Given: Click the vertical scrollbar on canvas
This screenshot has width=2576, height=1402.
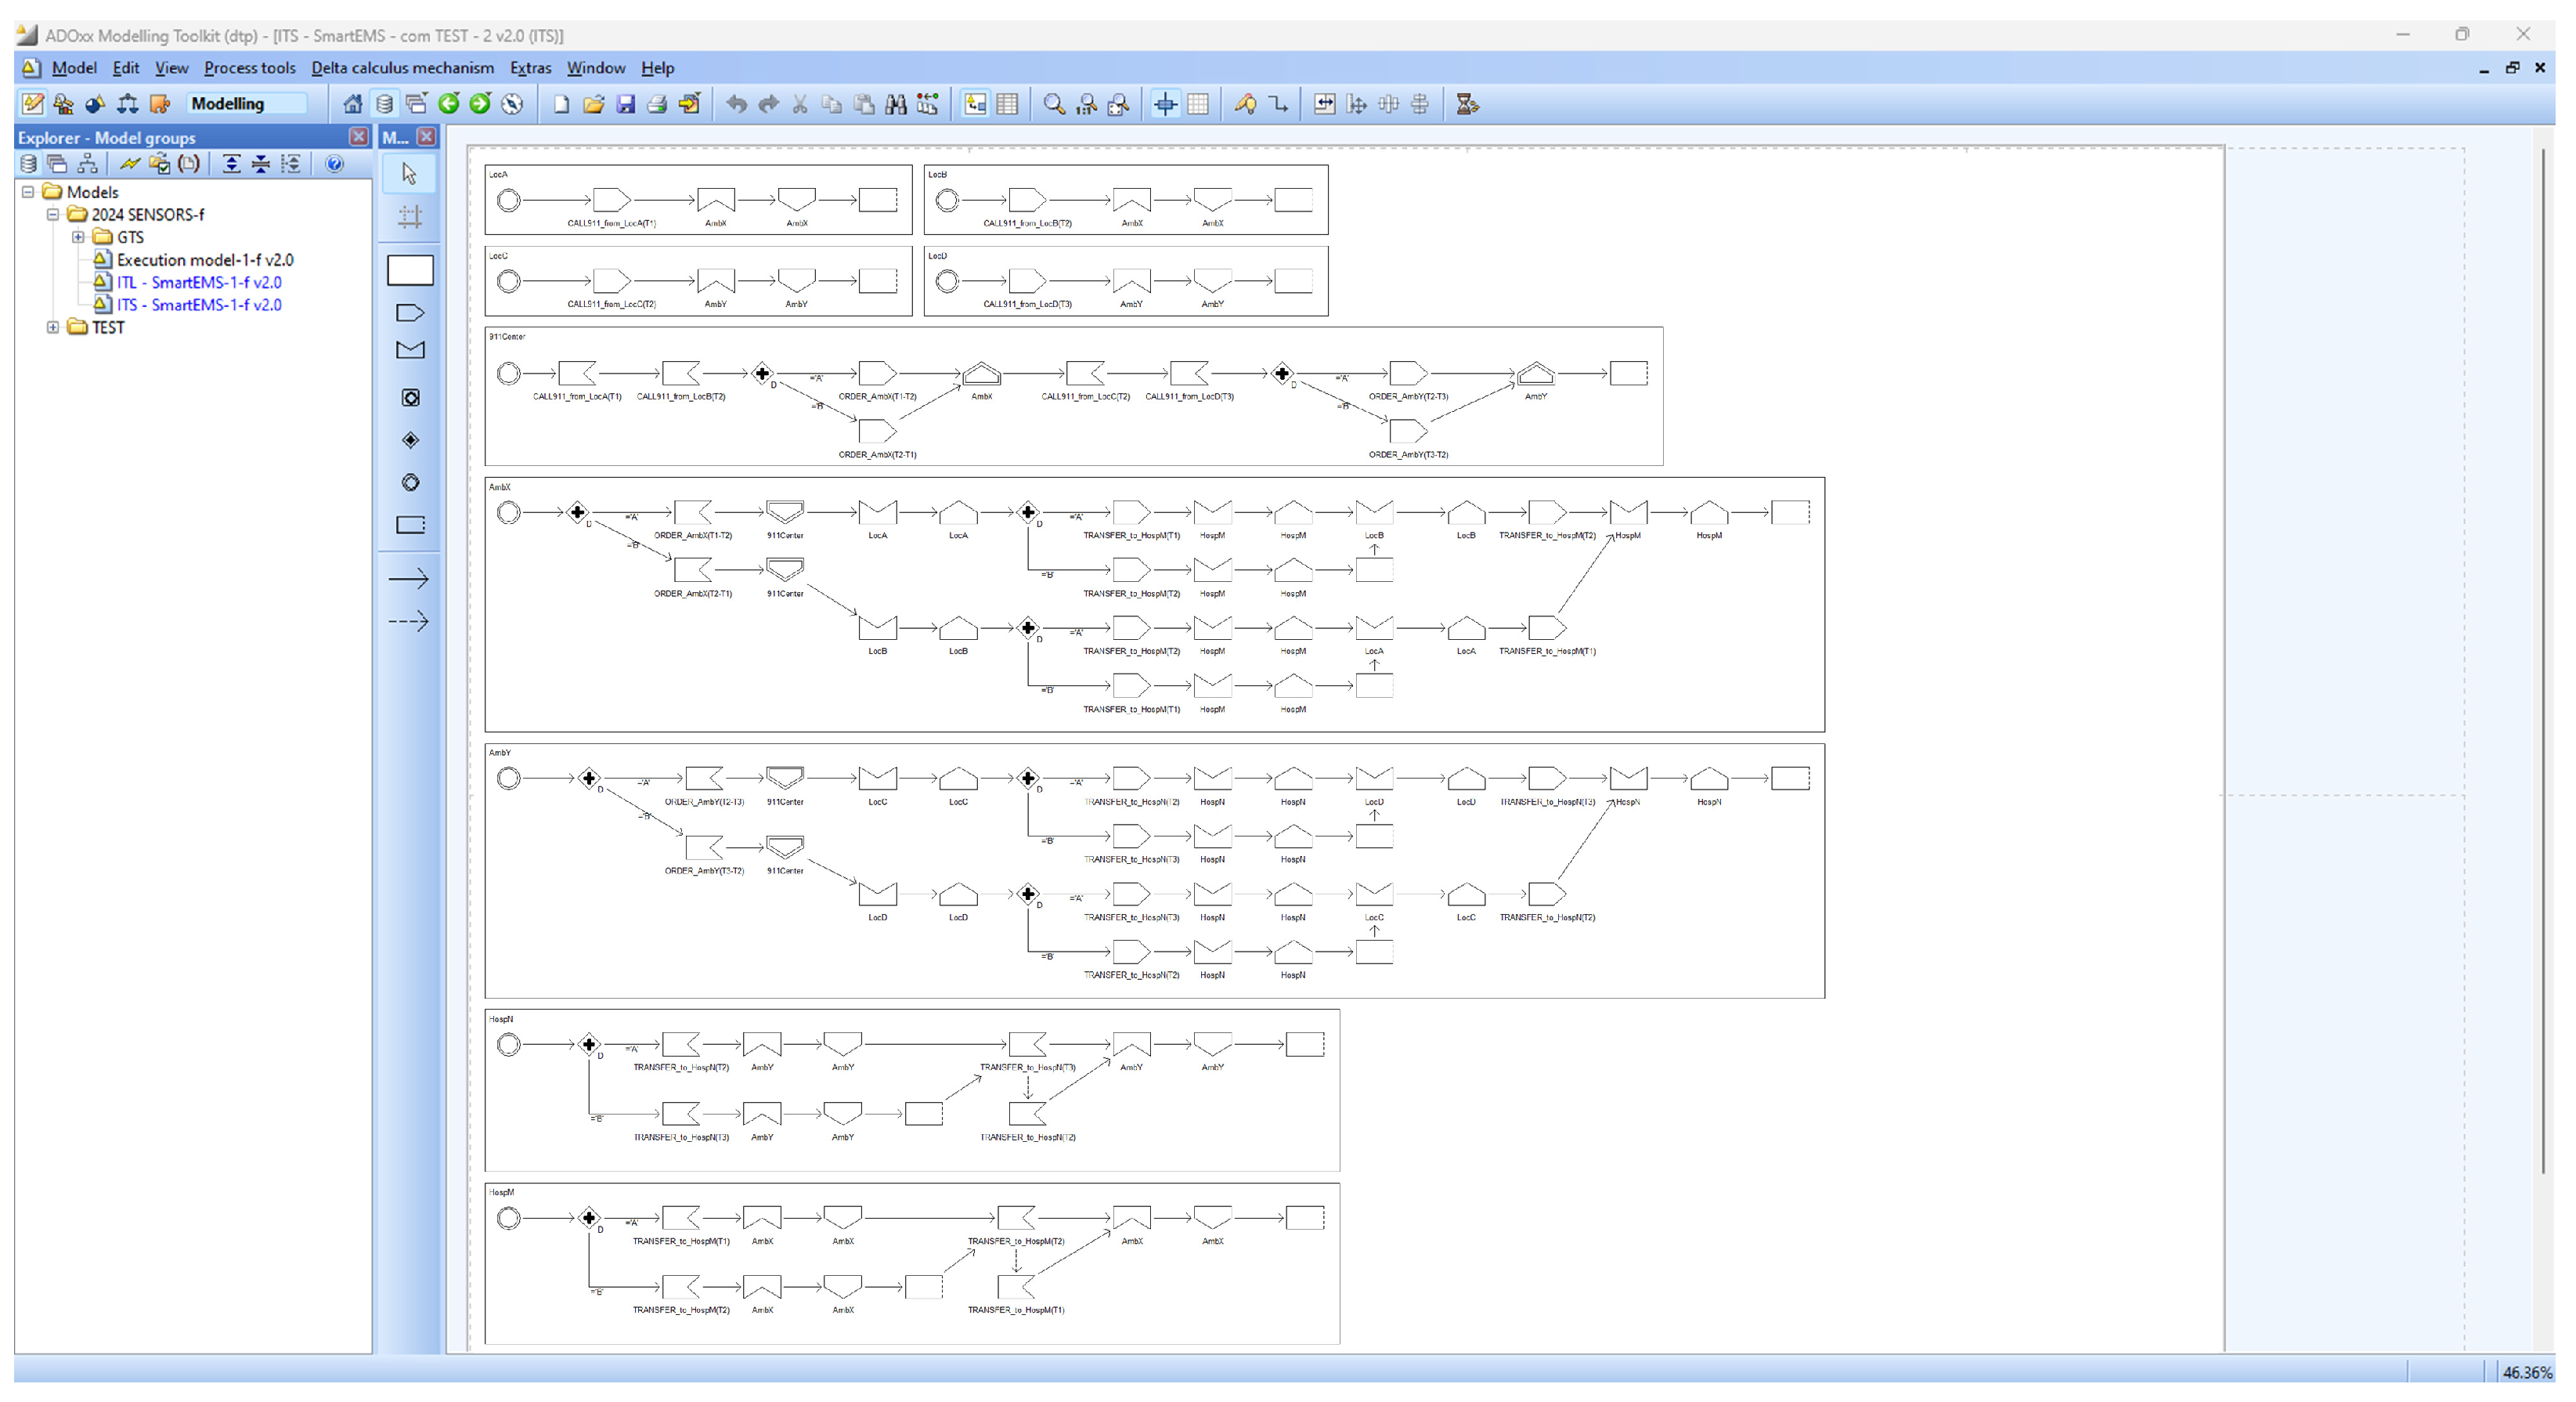Looking at the screenshot, I should 2542,660.
